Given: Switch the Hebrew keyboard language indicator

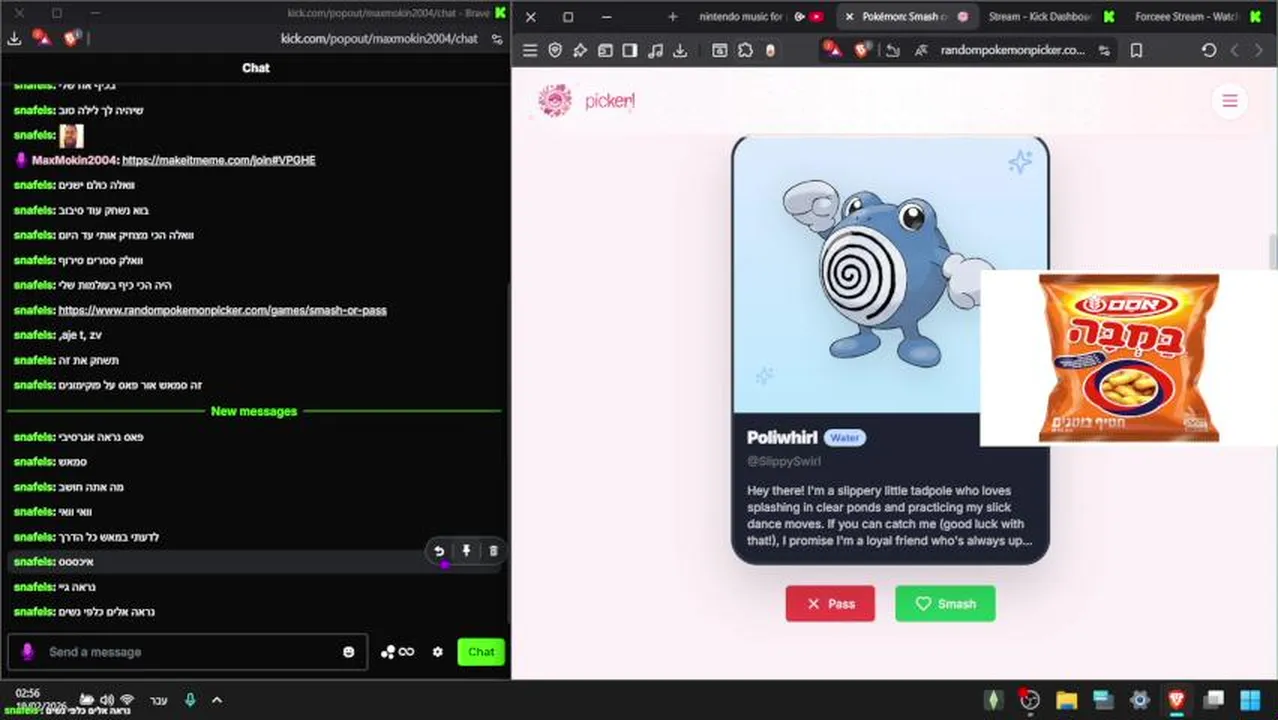Looking at the screenshot, I should coord(158,700).
